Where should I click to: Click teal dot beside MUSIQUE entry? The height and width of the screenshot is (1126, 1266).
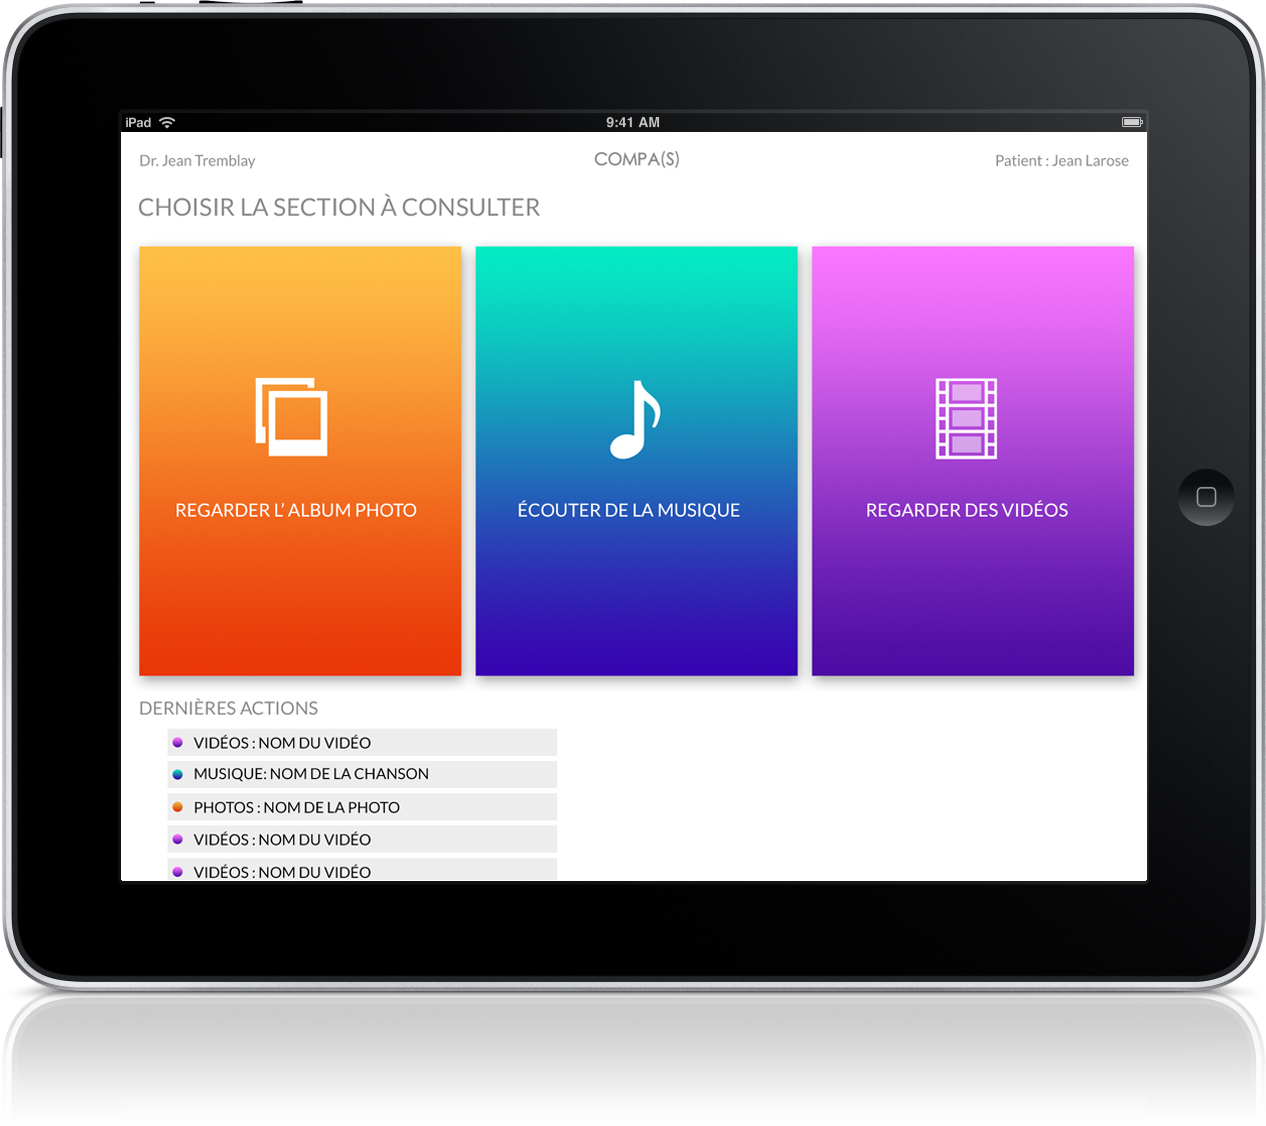178,774
